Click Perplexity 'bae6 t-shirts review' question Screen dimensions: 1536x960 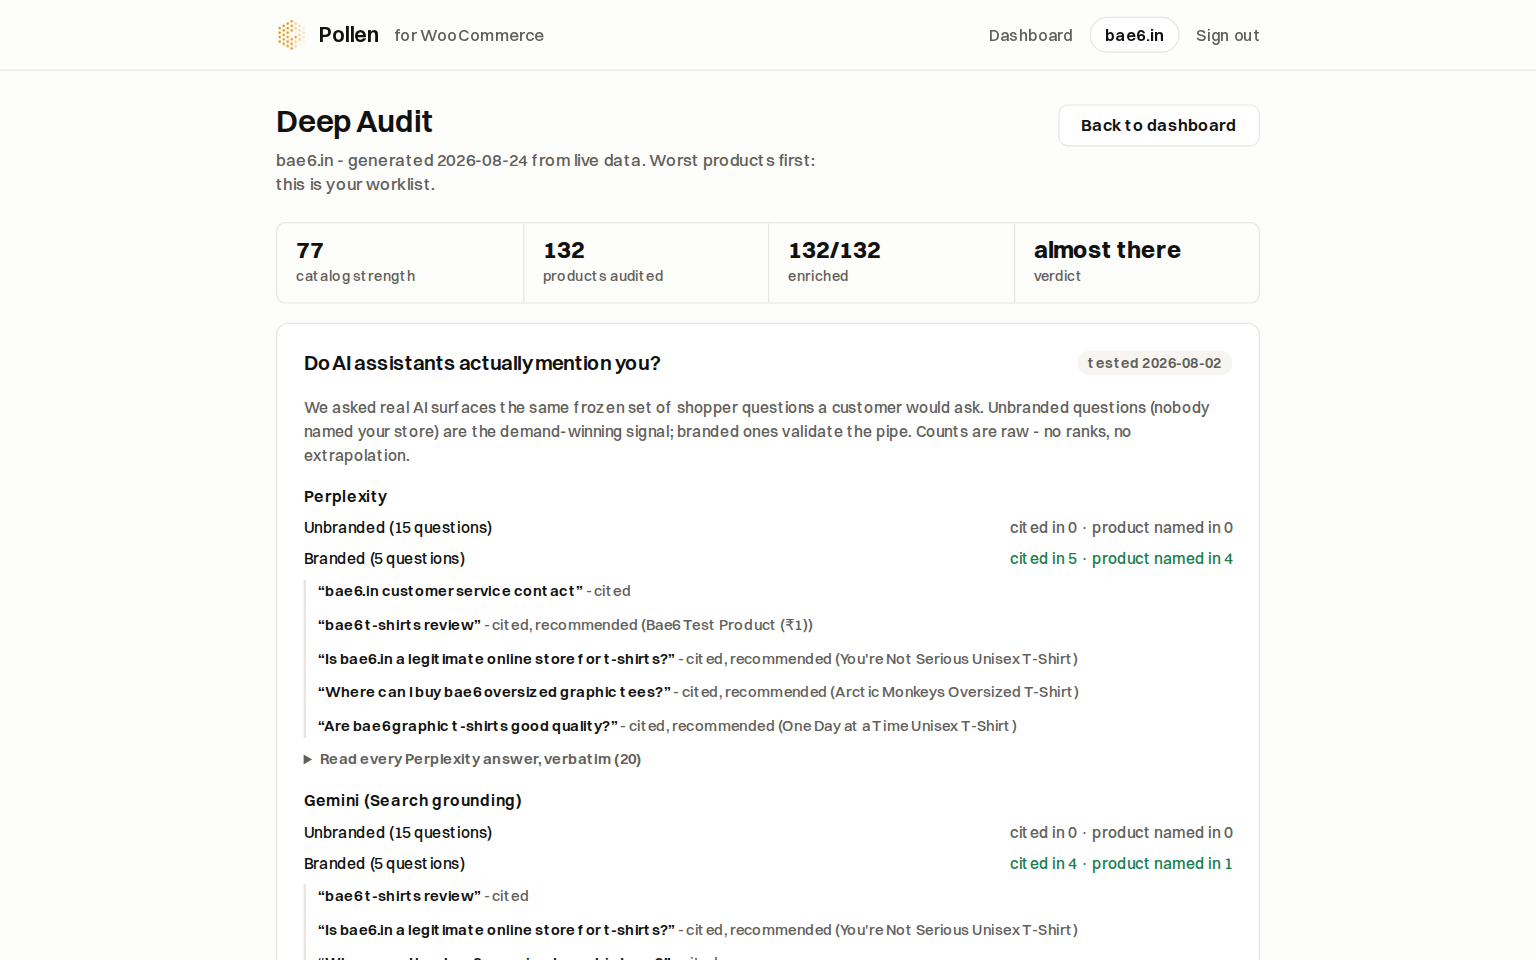[399, 625]
